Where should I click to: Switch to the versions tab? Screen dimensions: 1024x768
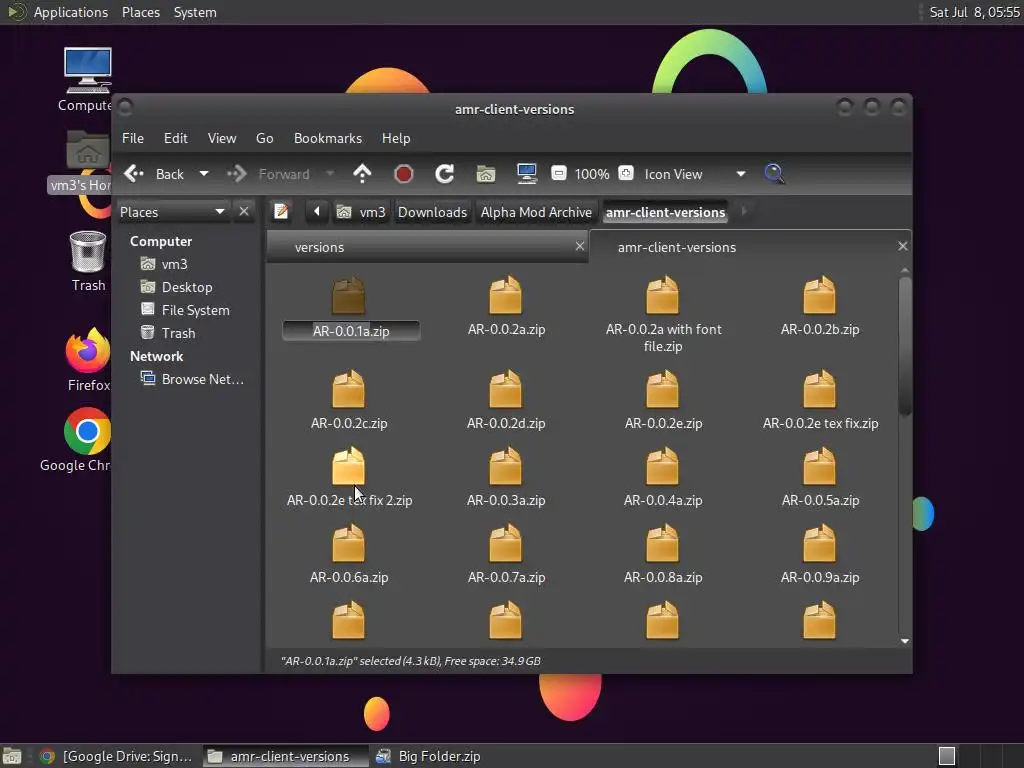pos(320,247)
